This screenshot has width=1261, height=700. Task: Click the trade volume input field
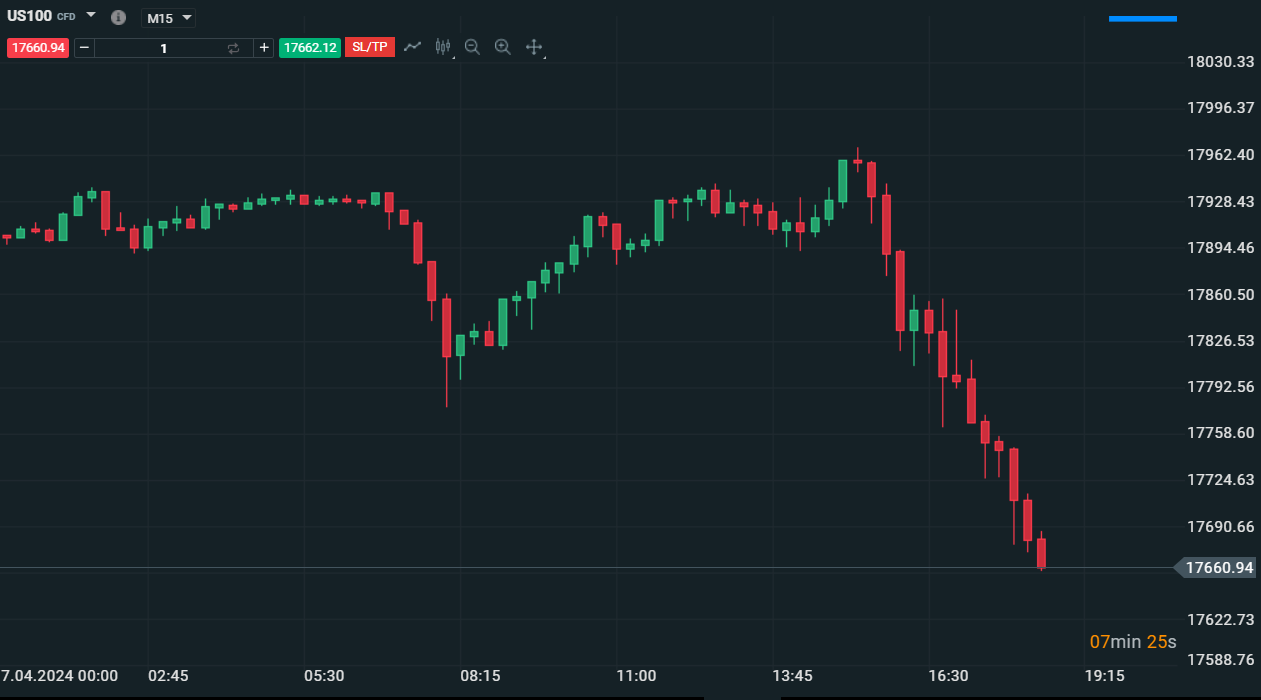[164, 48]
